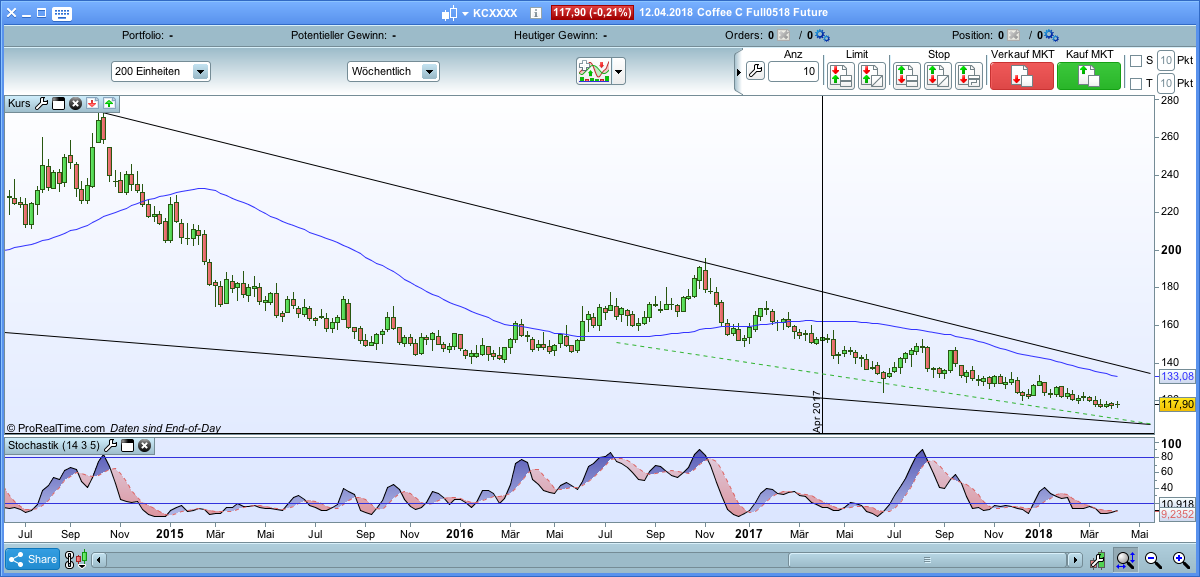Open Kurs panel wrench settings
The image size is (1200, 577).
click(41, 103)
